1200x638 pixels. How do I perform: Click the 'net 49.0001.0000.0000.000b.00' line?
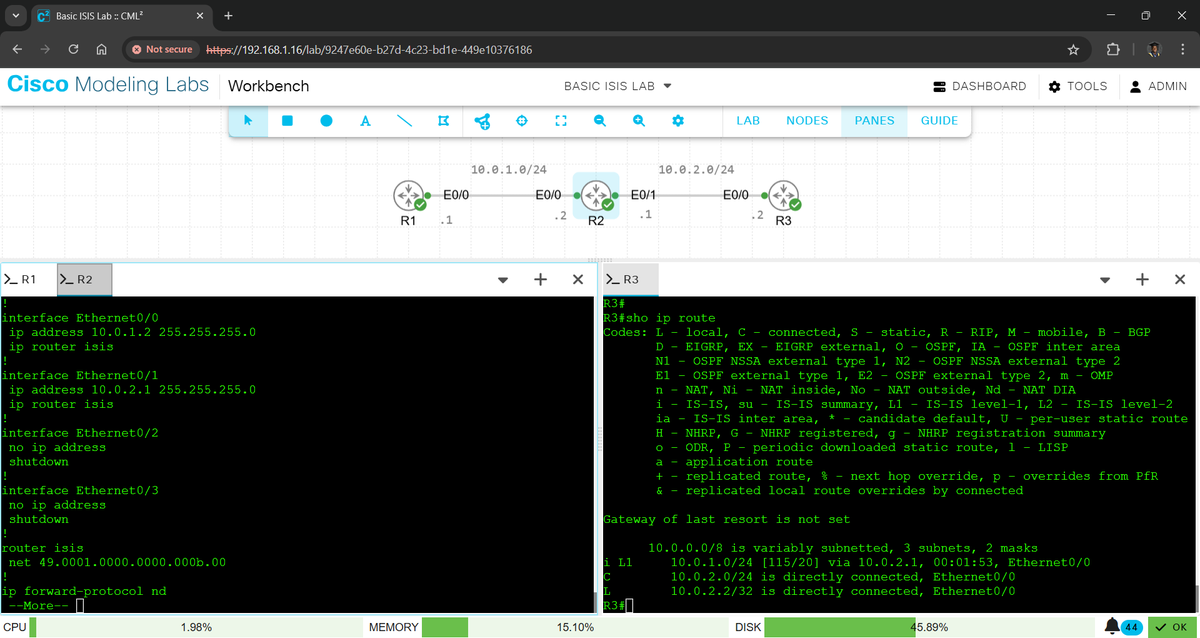click(x=118, y=562)
